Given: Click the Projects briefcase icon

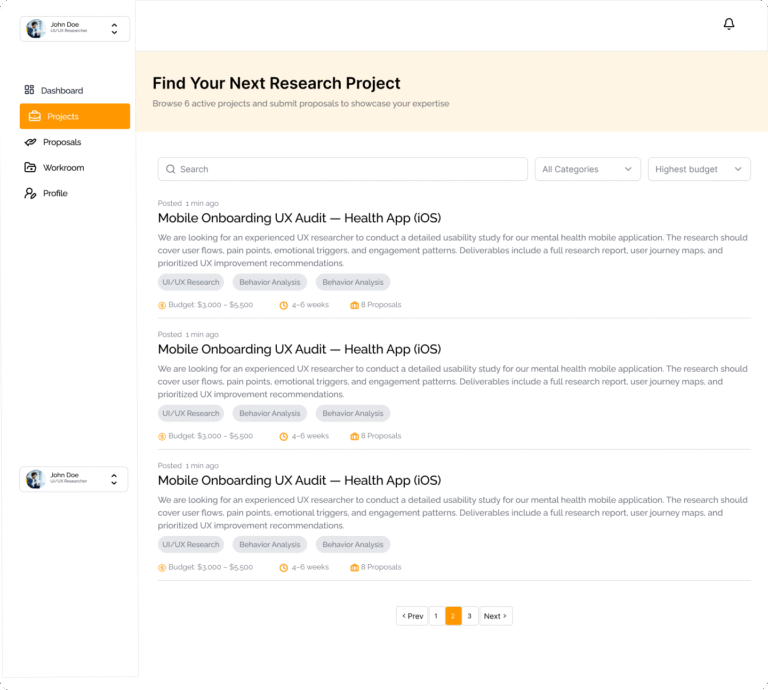Looking at the screenshot, I should (34, 116).
